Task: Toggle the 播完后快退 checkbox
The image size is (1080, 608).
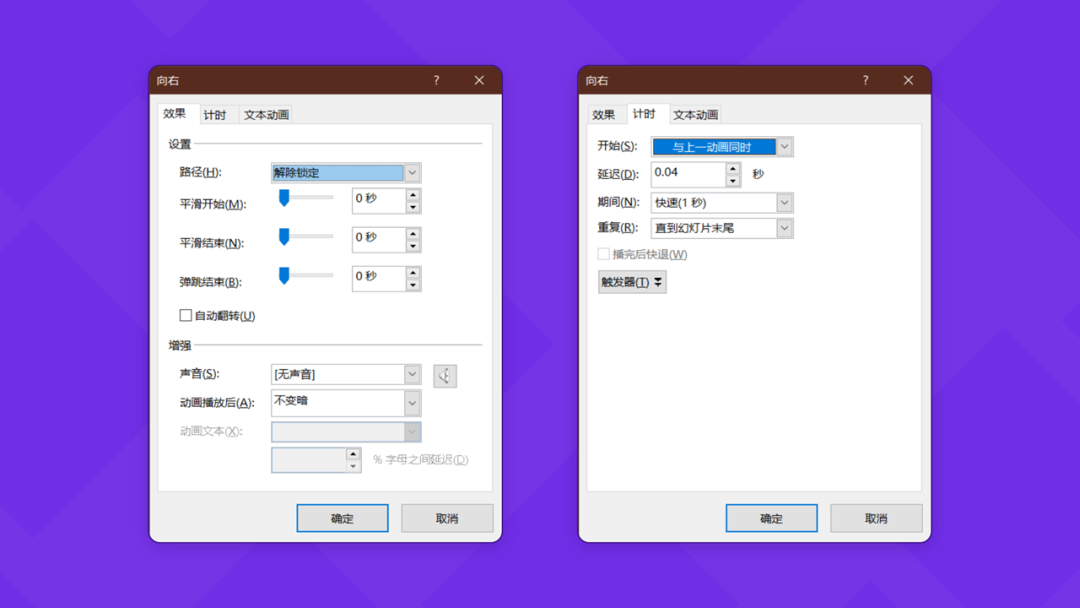Action: (x=603, y=254)
